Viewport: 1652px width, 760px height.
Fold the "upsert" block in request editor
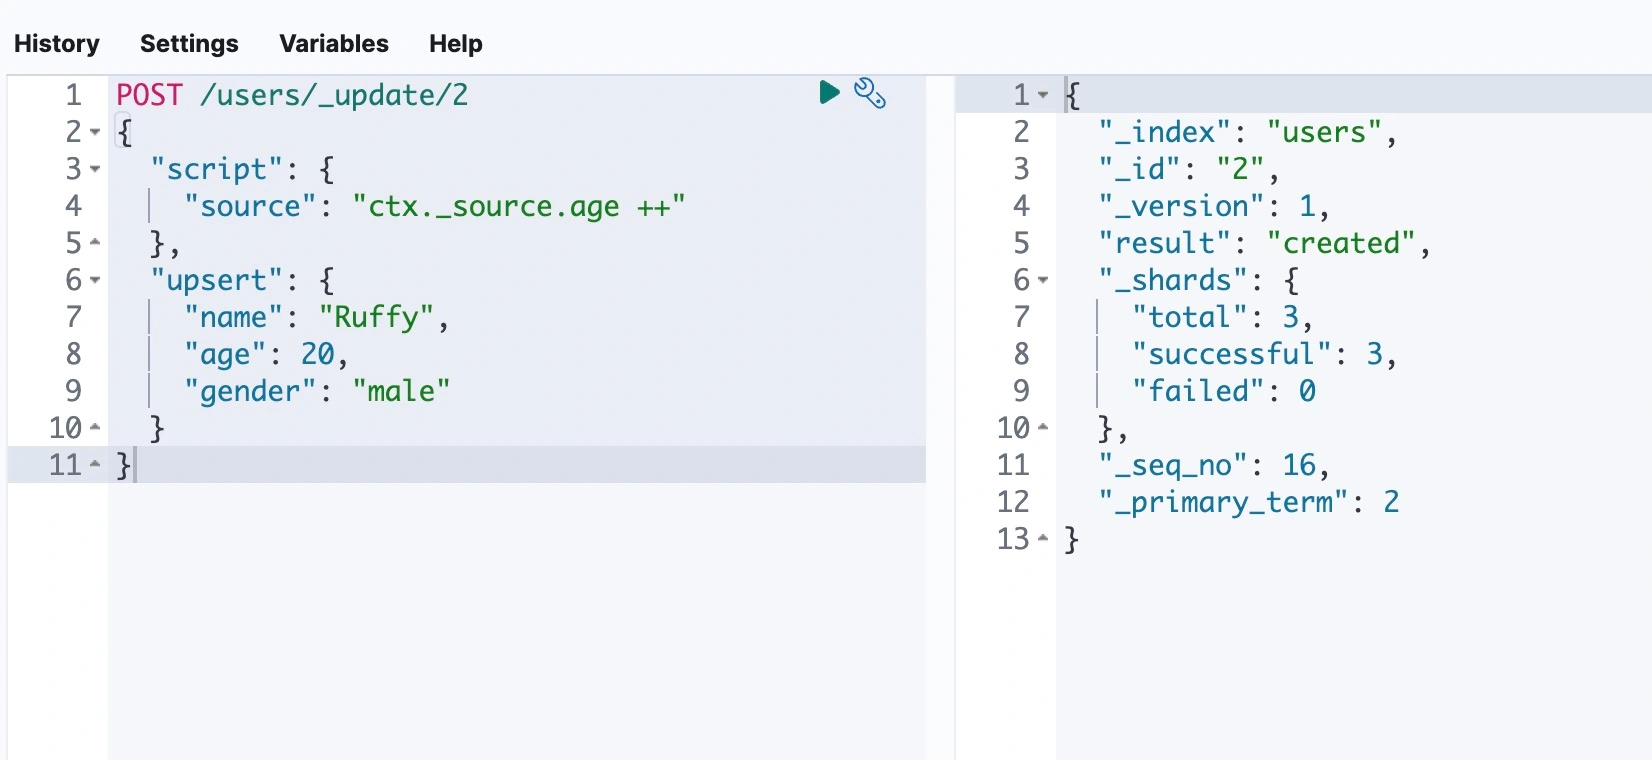point(95,280)
